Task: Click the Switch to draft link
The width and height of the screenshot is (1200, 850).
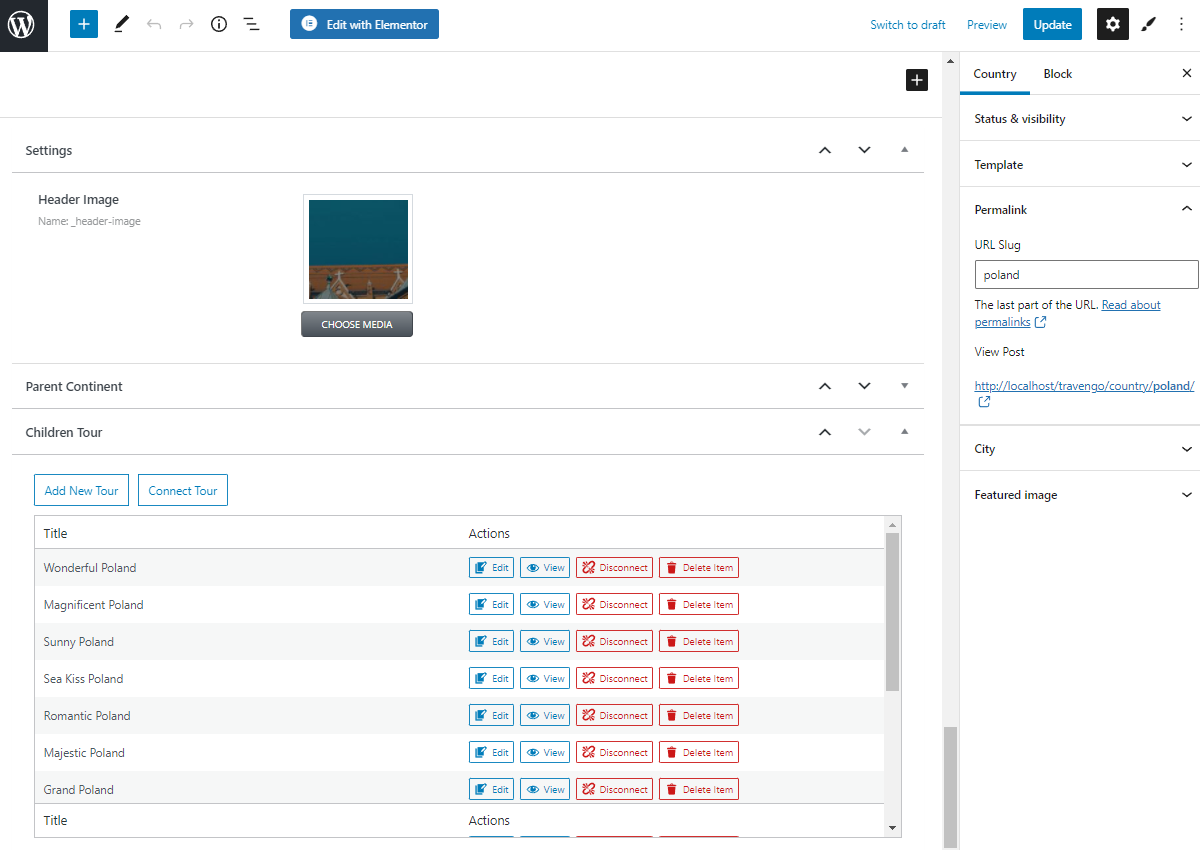Action: point(907,23)
